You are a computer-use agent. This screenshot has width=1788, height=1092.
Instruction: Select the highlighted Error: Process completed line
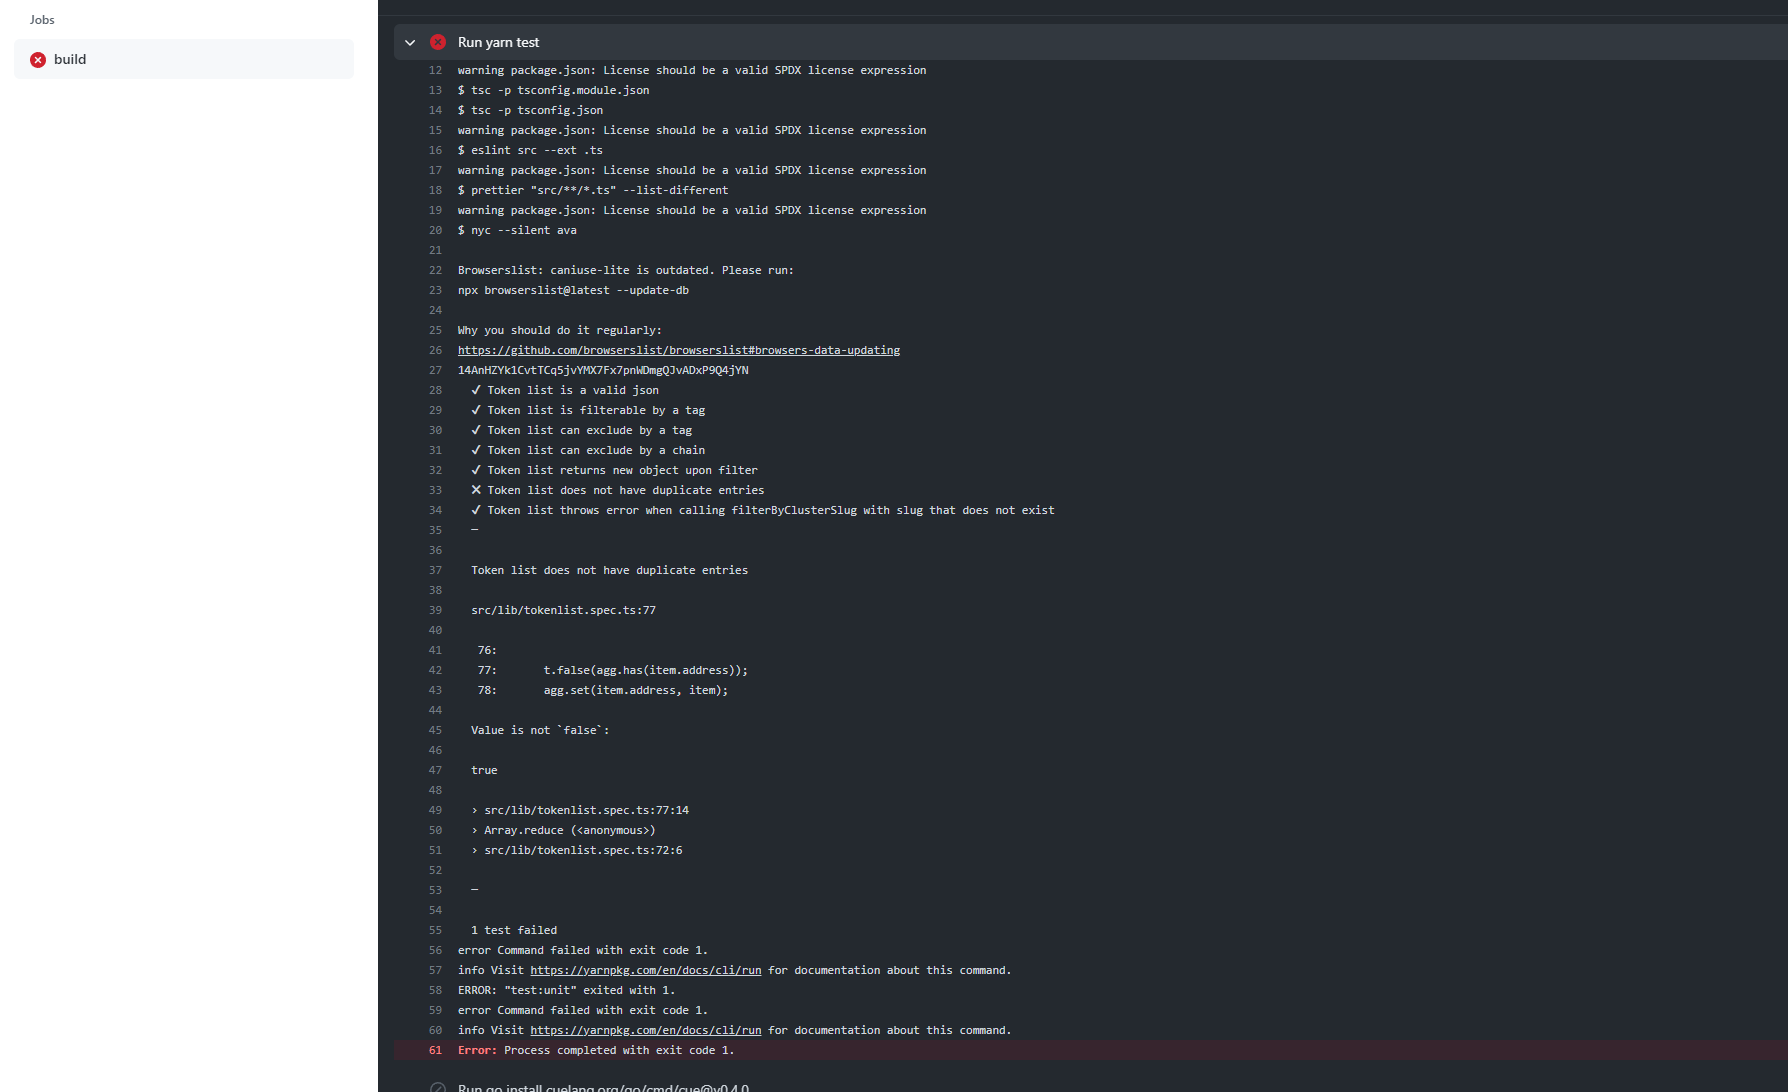(x=596, y=1050)
